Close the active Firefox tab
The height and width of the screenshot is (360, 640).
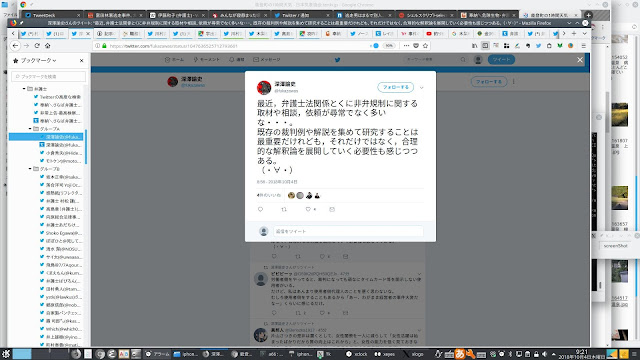[x=88, y=34]
